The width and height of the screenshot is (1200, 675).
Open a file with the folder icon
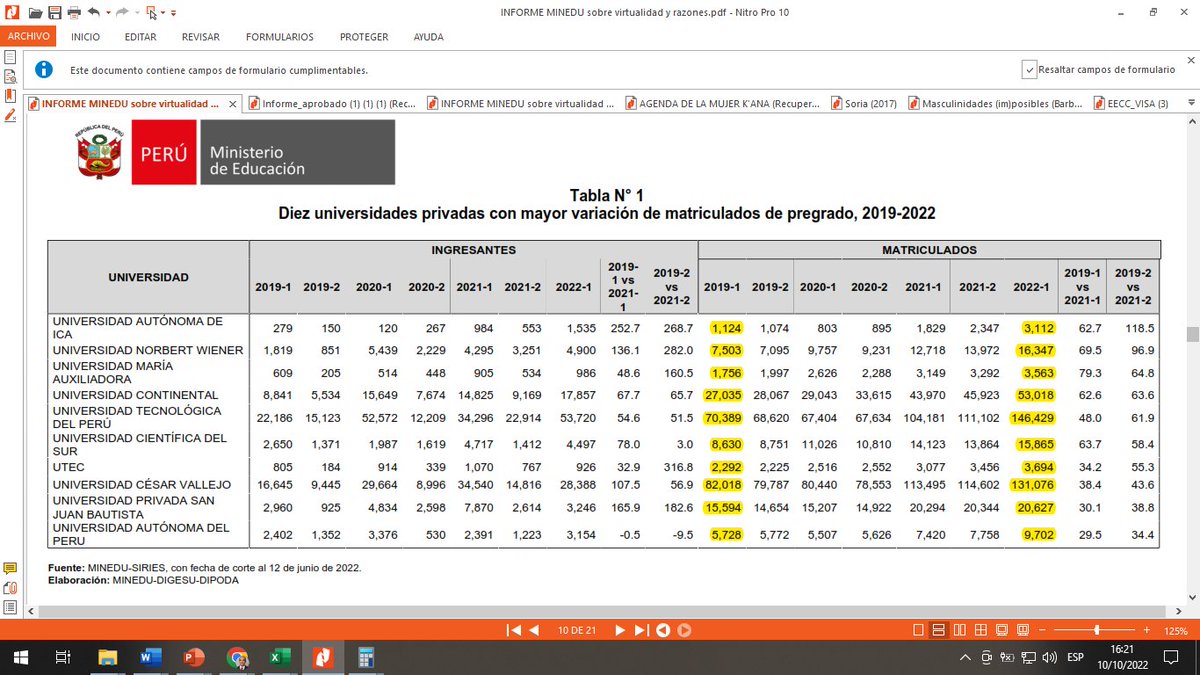[x=35, y=13]
